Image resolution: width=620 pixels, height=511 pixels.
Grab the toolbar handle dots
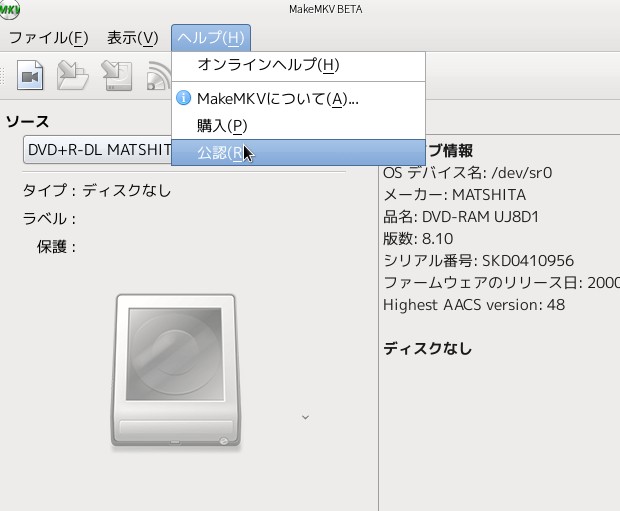click(x=2, y=75)
